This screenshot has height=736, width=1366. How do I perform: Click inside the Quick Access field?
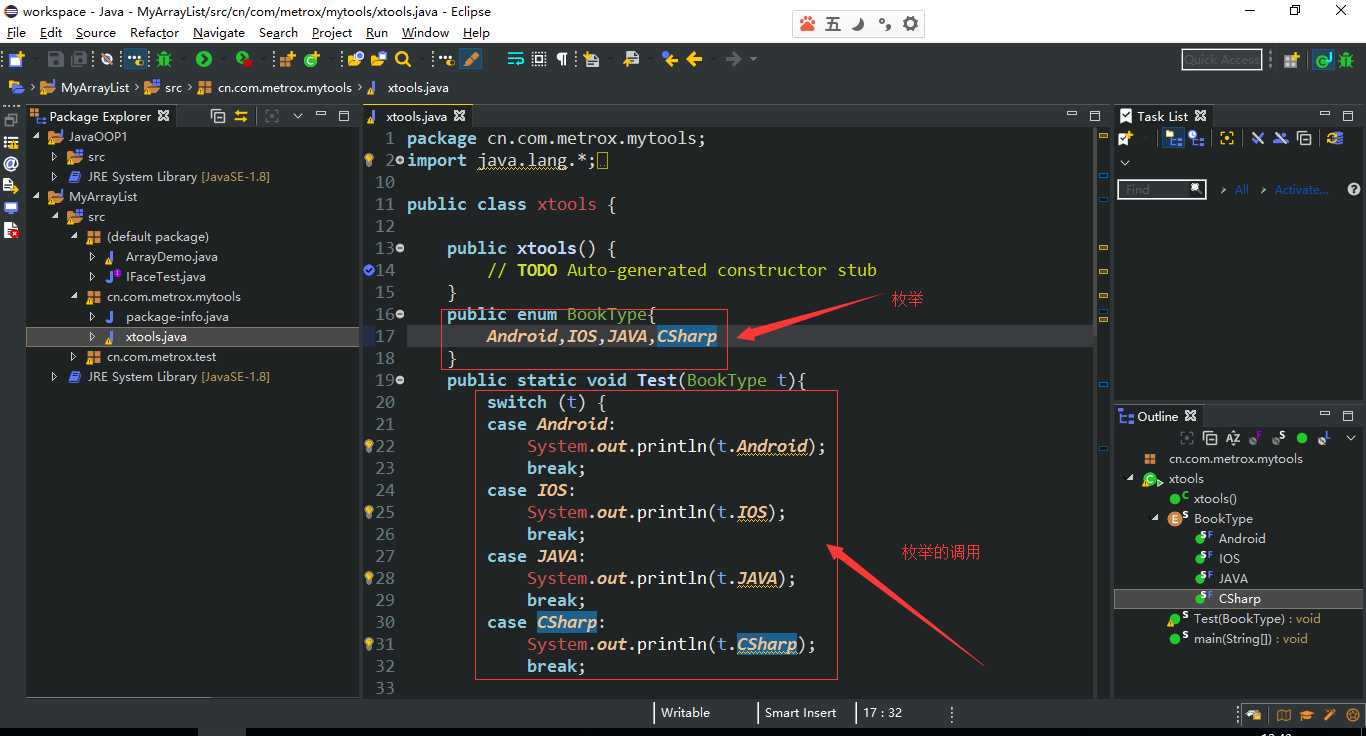coord(1221,60)
